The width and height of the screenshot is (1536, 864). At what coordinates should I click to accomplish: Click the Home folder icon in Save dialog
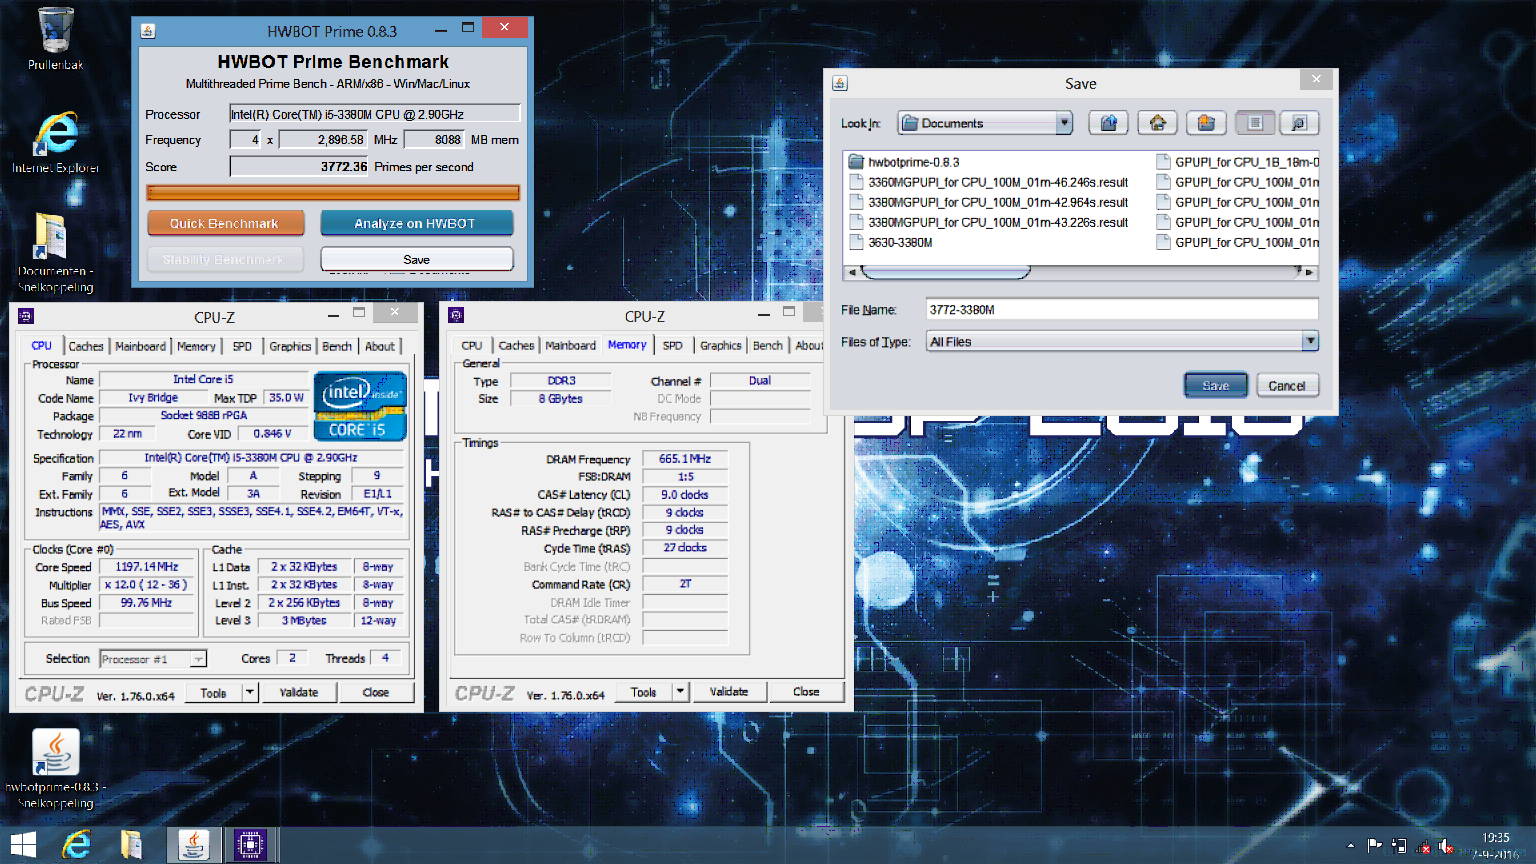(1157, 123)
